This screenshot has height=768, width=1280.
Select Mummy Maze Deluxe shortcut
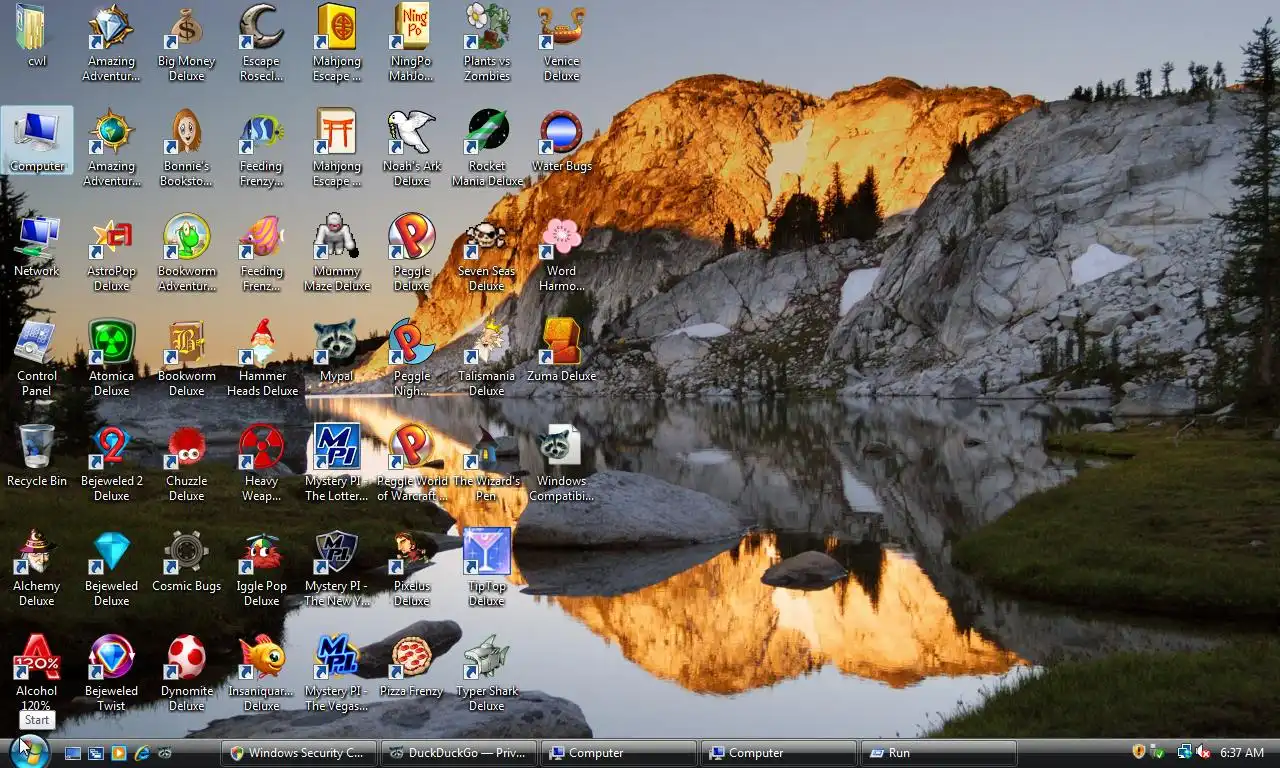click(x=337, y=253)
